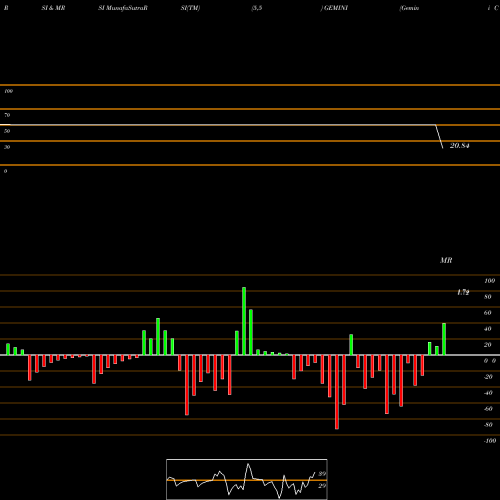
Task: Click the latest green bar at right end
Action: coord(444,339)
